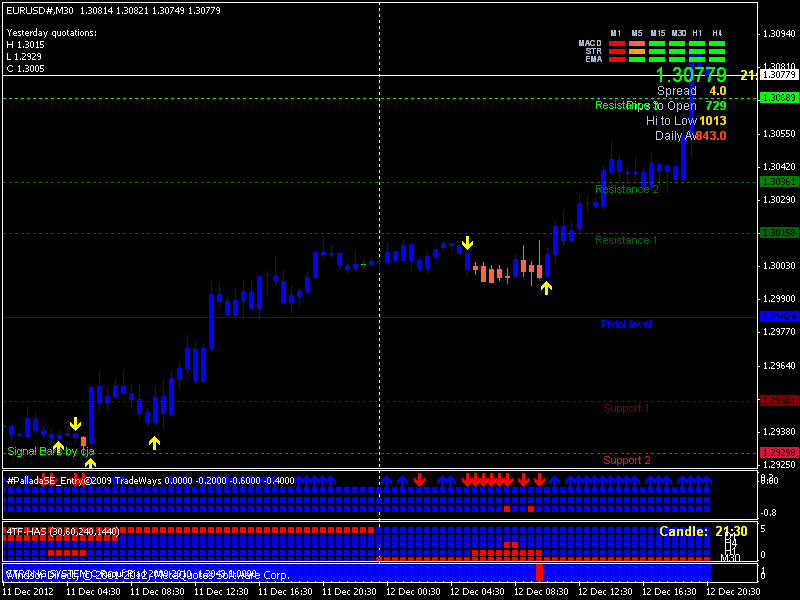Screen dimensions: 800x600
Task: Click the red bar in the bottom trend strip
Action: (x=540, y=572)
